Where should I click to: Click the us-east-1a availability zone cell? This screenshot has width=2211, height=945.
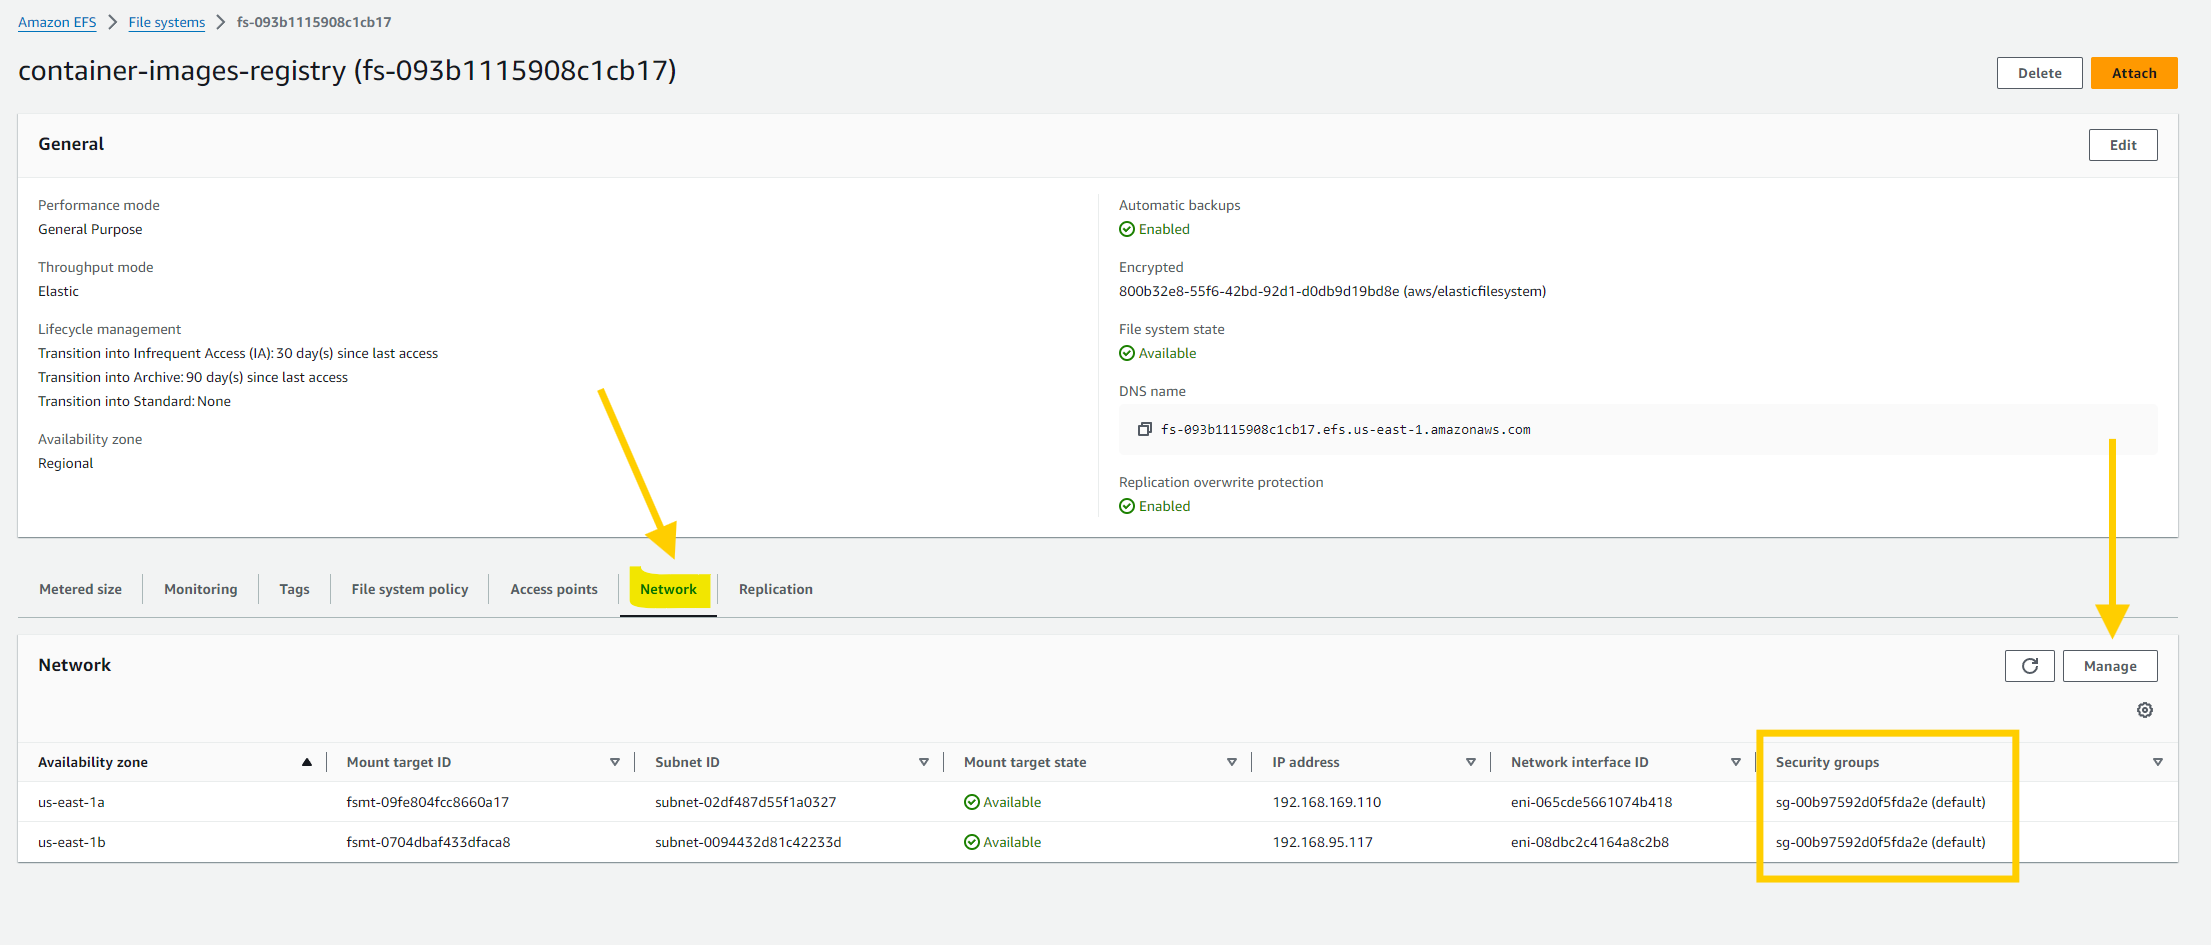[x=71, y=802]
